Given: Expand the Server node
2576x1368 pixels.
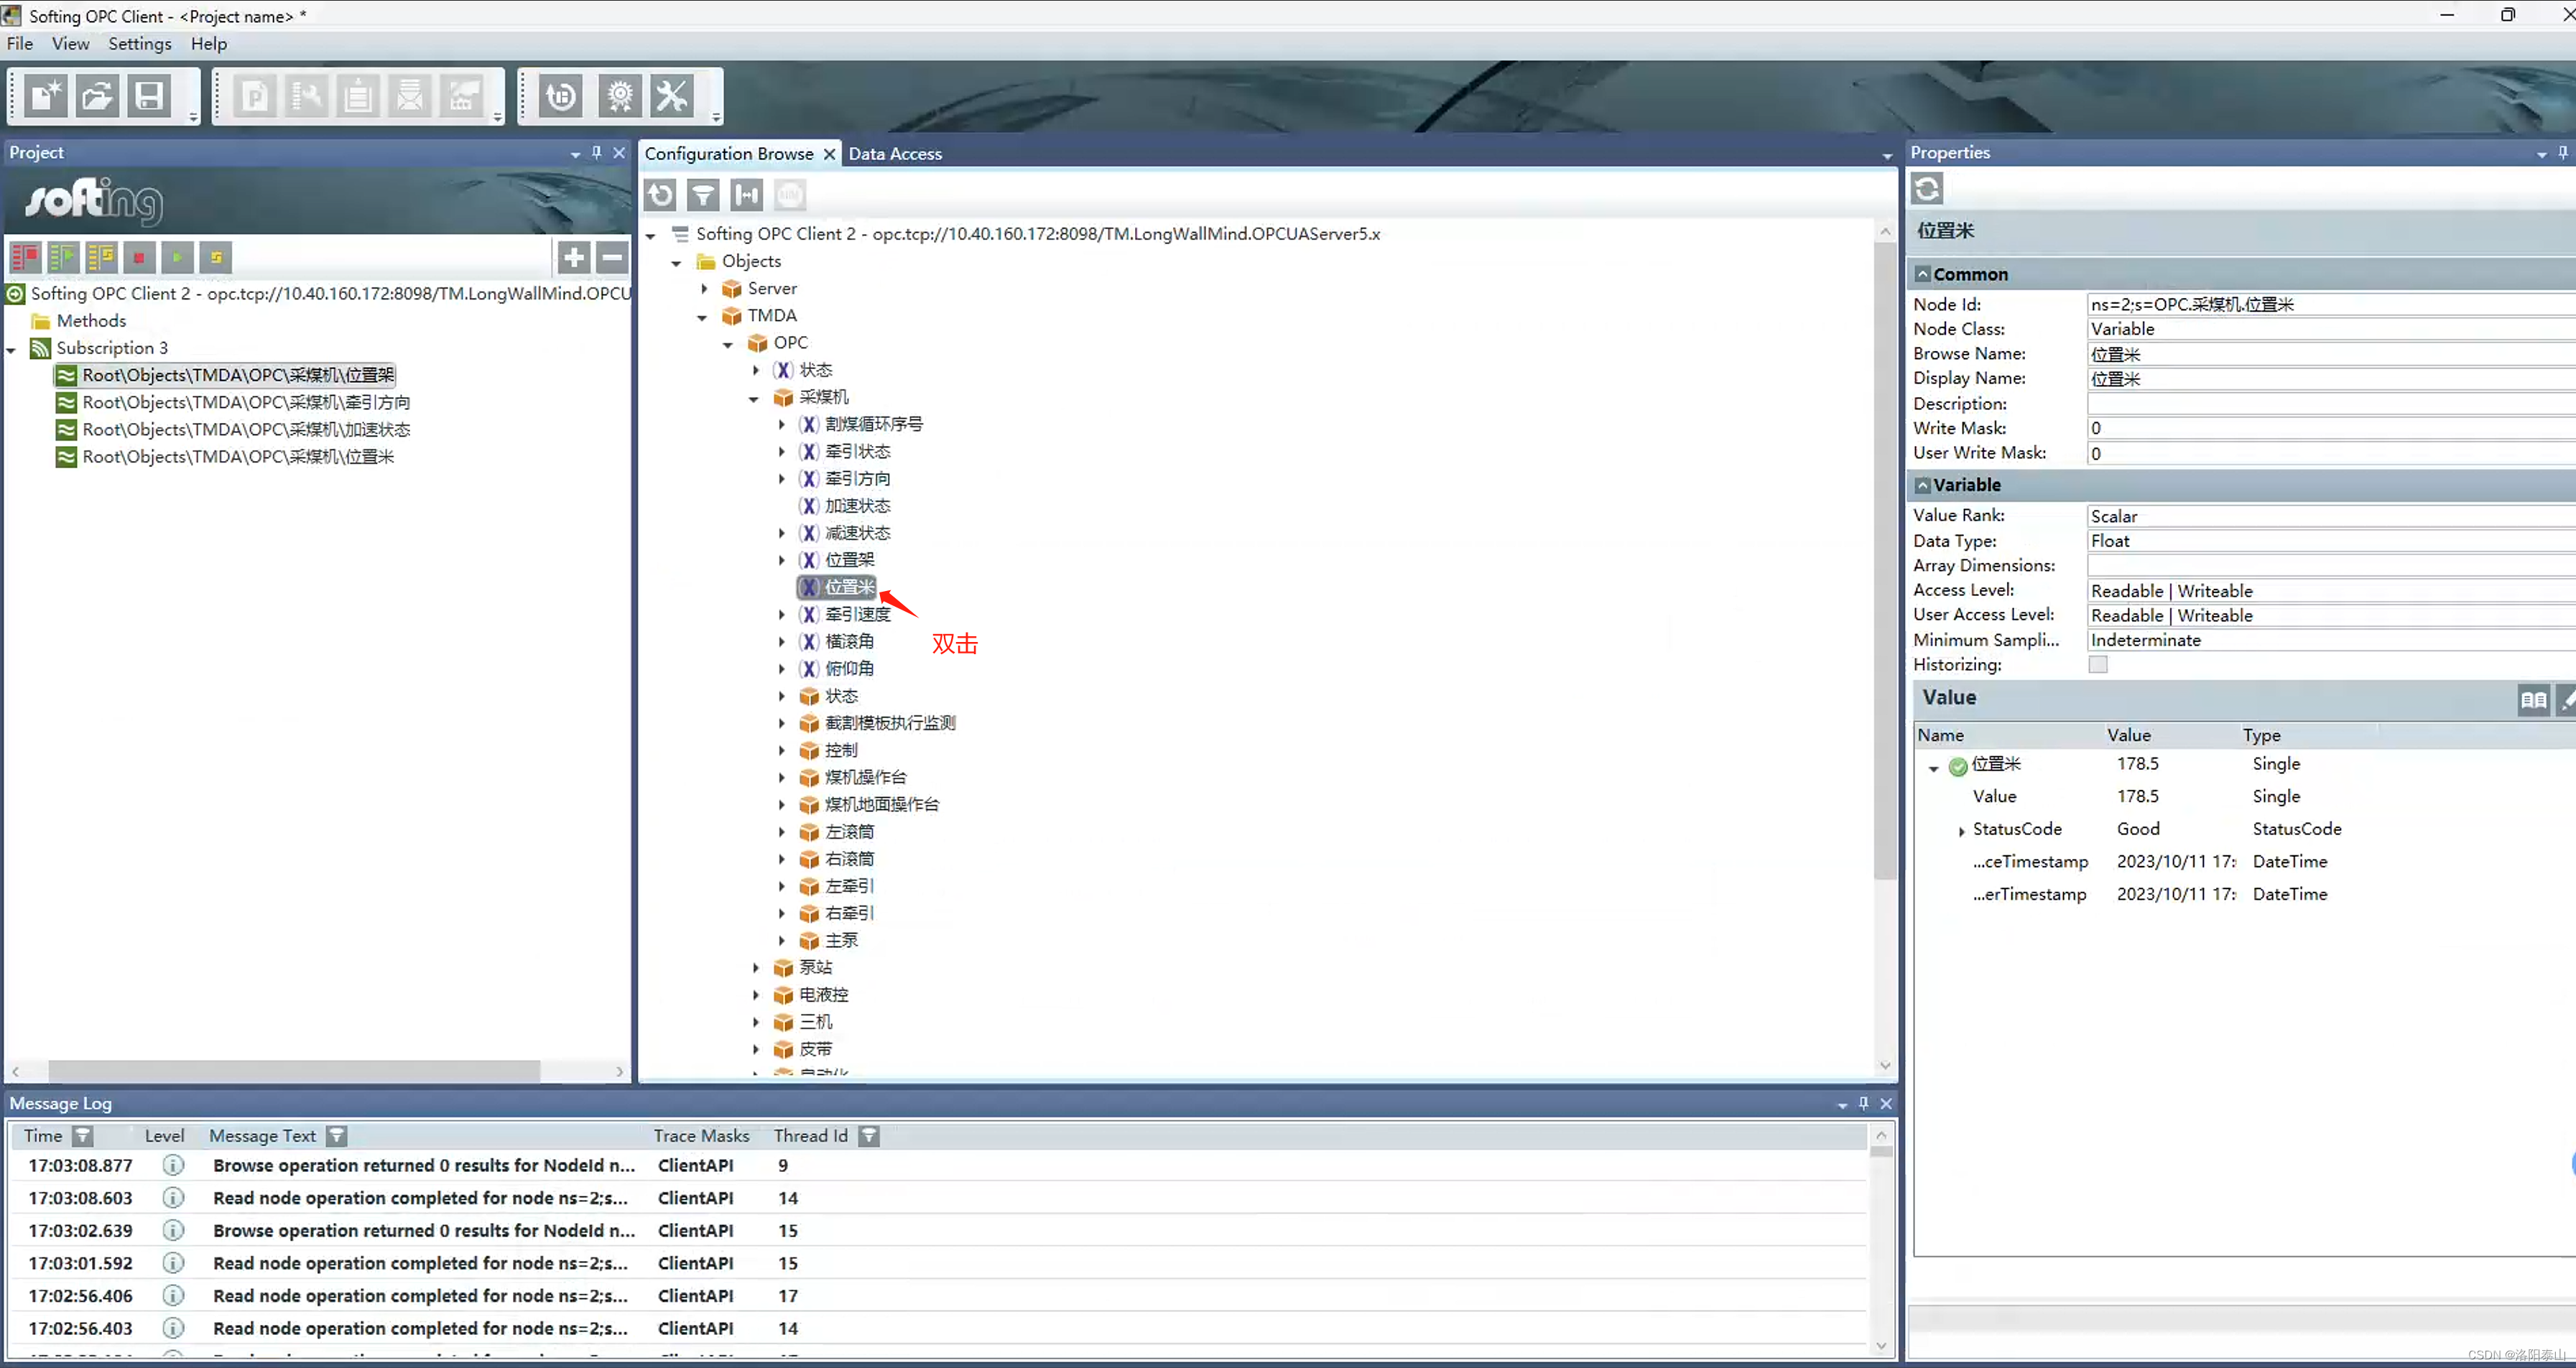Looking at the screenshot, I should tap(704, 288).
